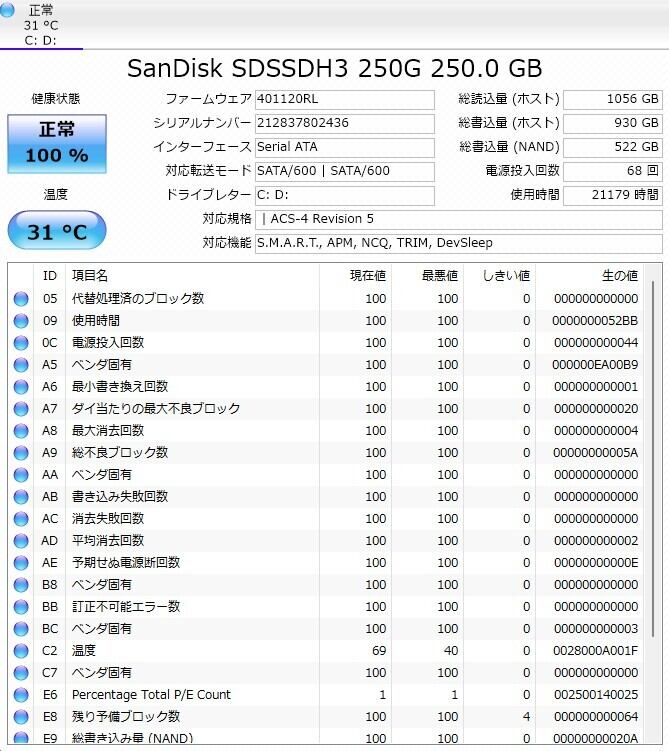Click the drive status orb at top-left
Screen dimensions: 669x751
pyautogui.click(x=9, y=11)
